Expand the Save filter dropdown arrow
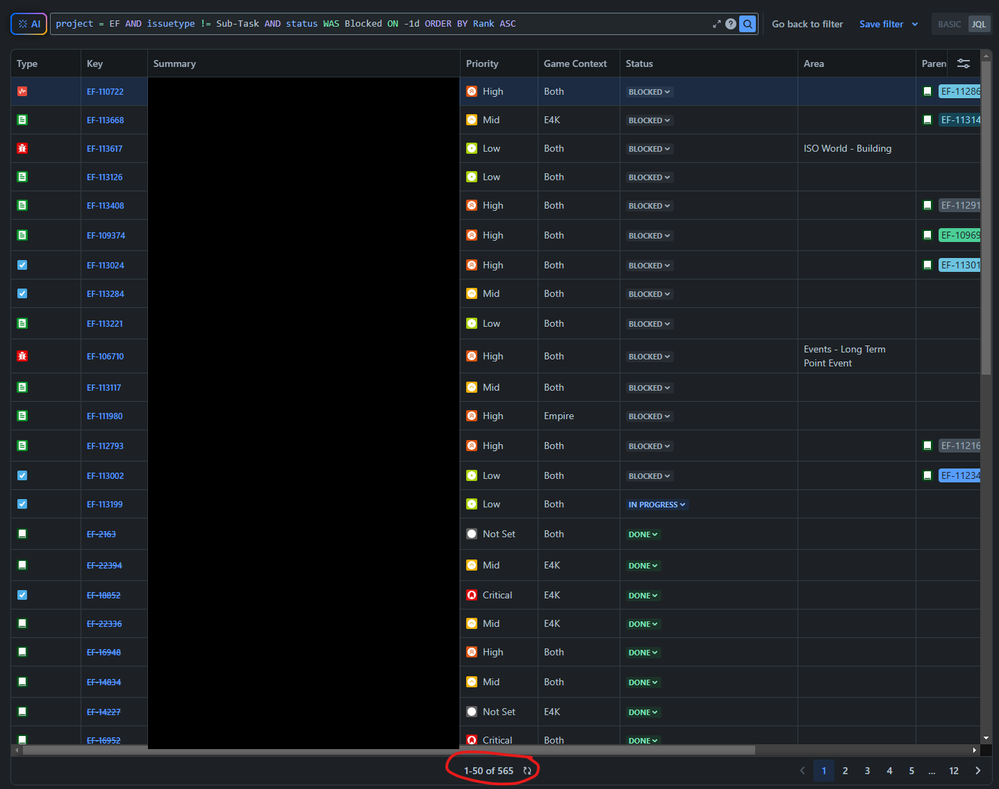999x789 pixels. pyautogui.click(x=915, y=24)
